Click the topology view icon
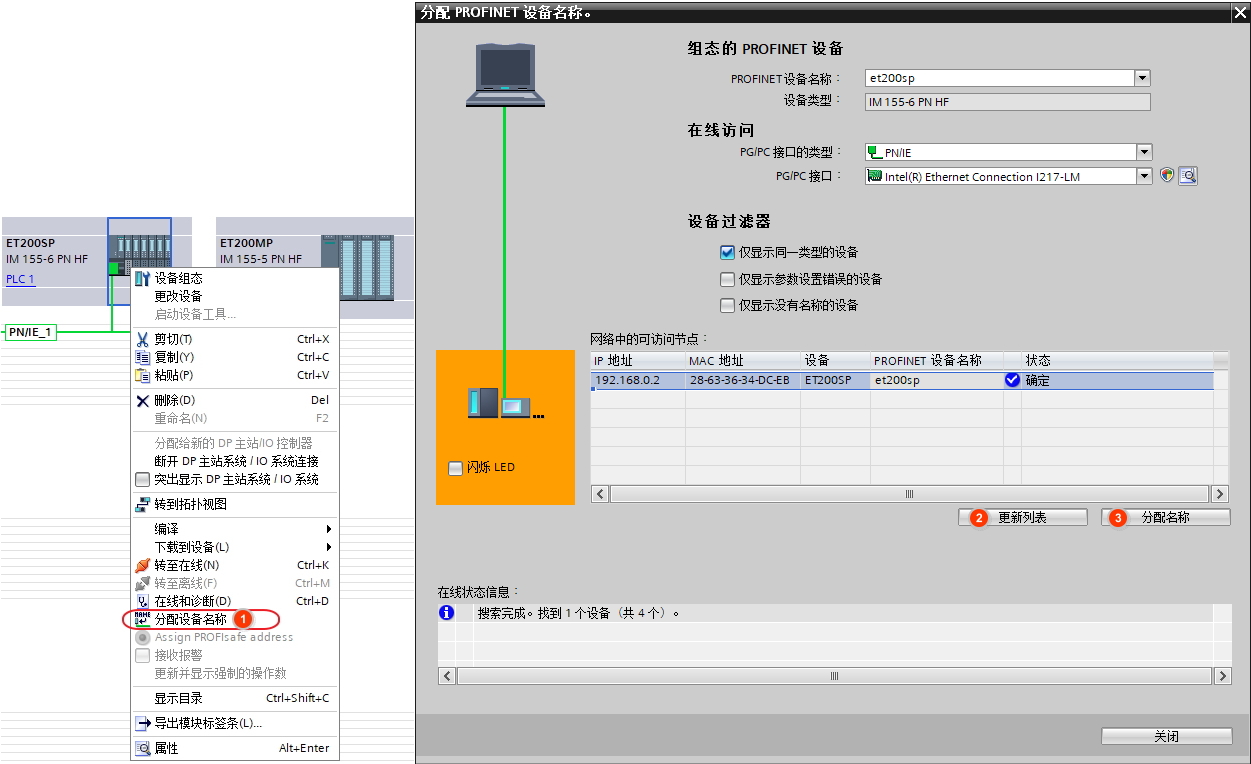1251x764 pixels. click(143, 504)
